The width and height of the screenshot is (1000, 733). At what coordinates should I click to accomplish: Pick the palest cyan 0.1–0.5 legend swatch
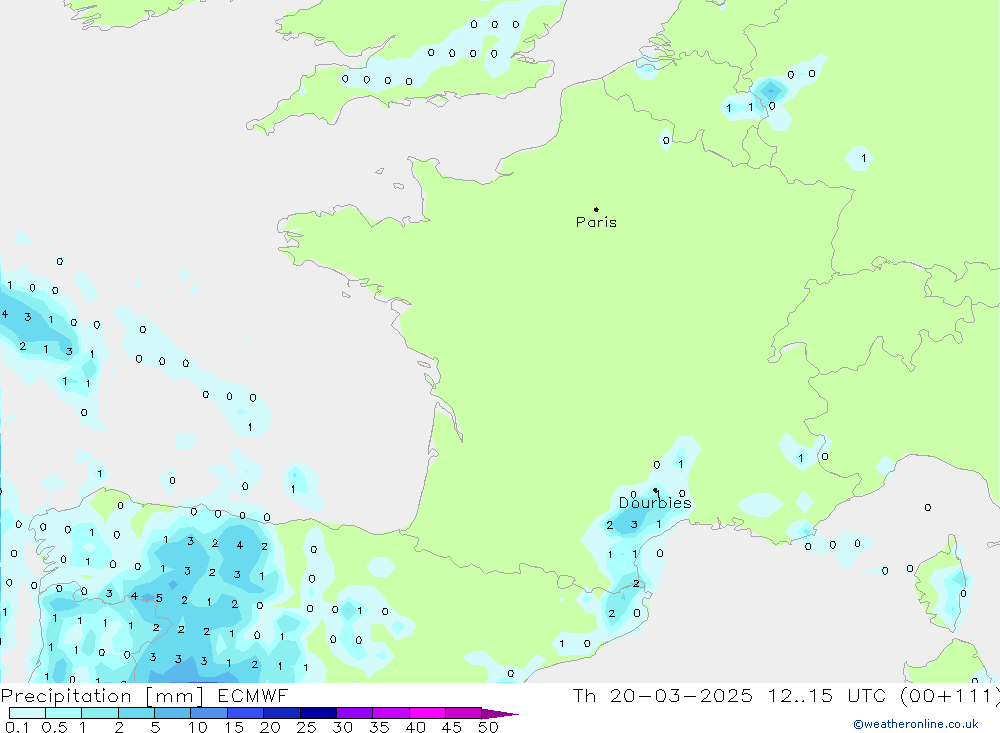27,713
